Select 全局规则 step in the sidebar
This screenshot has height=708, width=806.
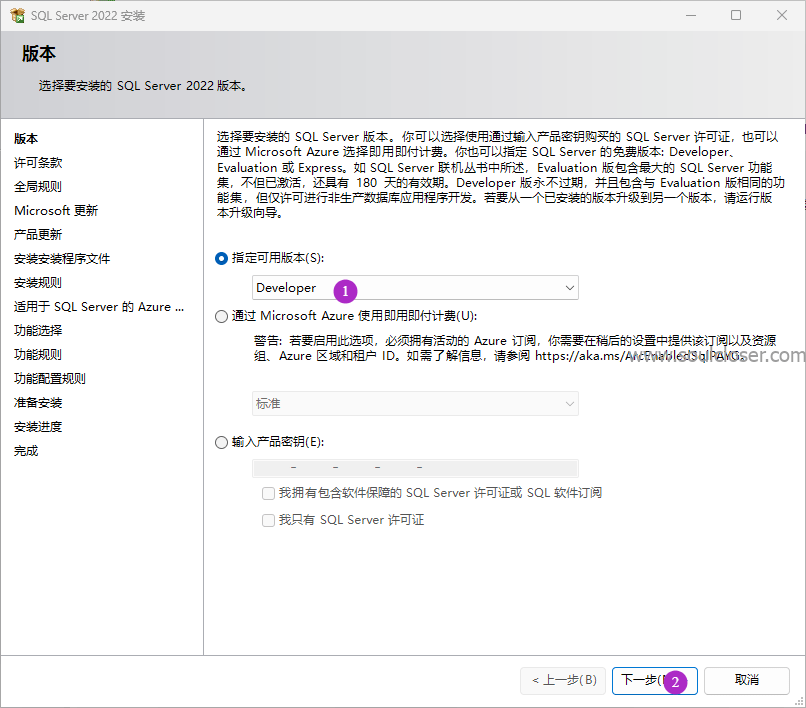(x=38, y=187)
